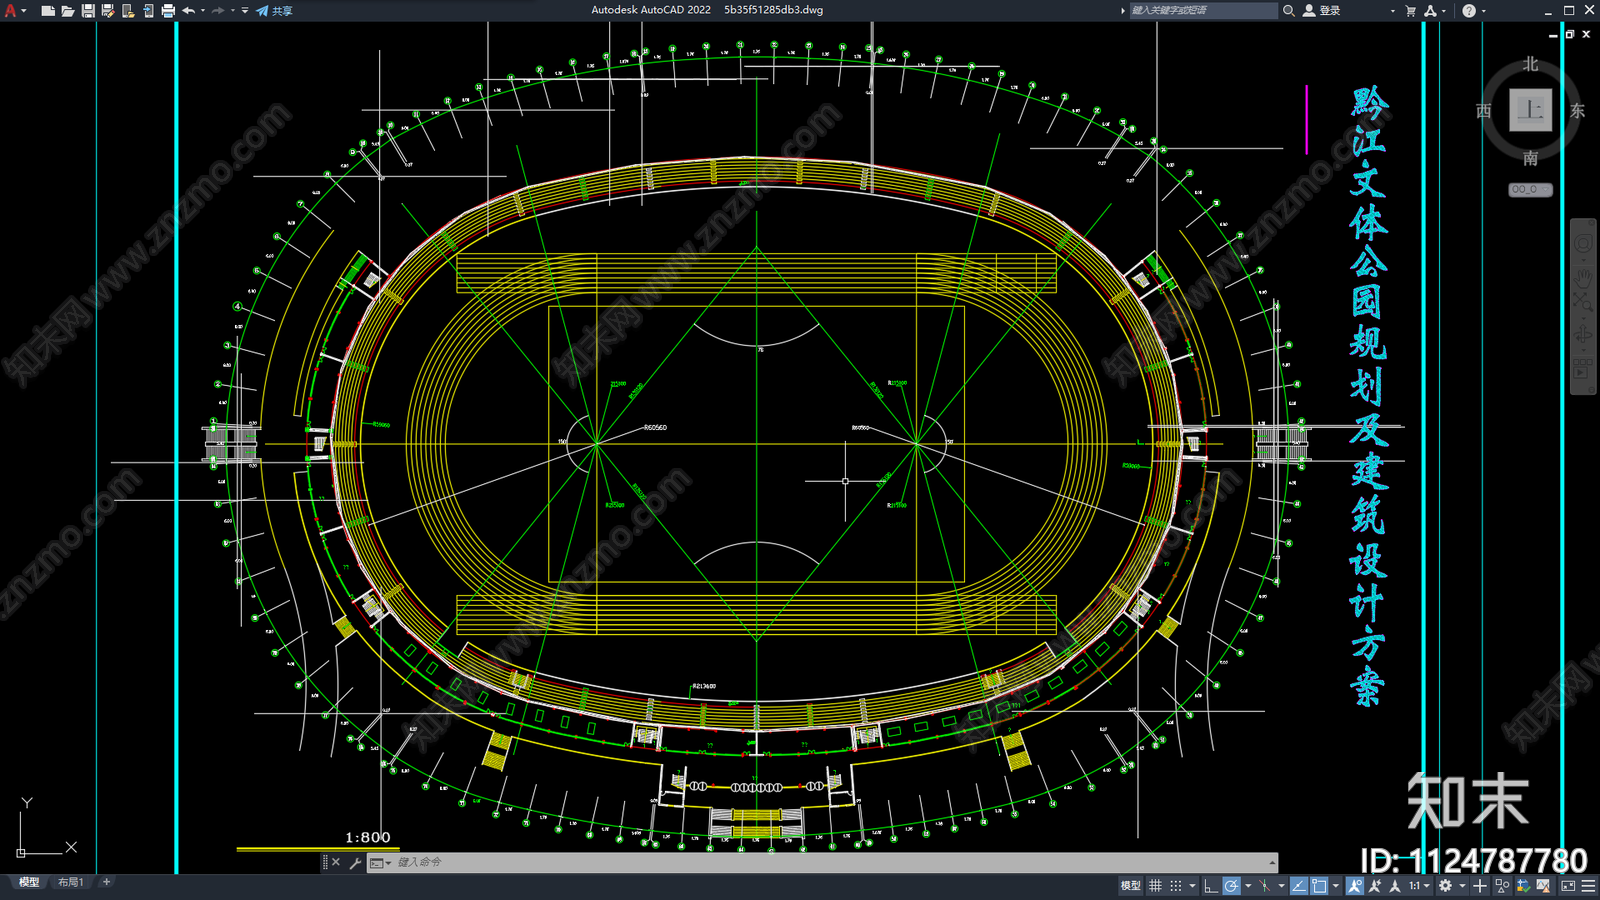The height and width of the screenshot is (900, 1600).
Task: Add a new layout with plus tab
Action: (106, 882)
